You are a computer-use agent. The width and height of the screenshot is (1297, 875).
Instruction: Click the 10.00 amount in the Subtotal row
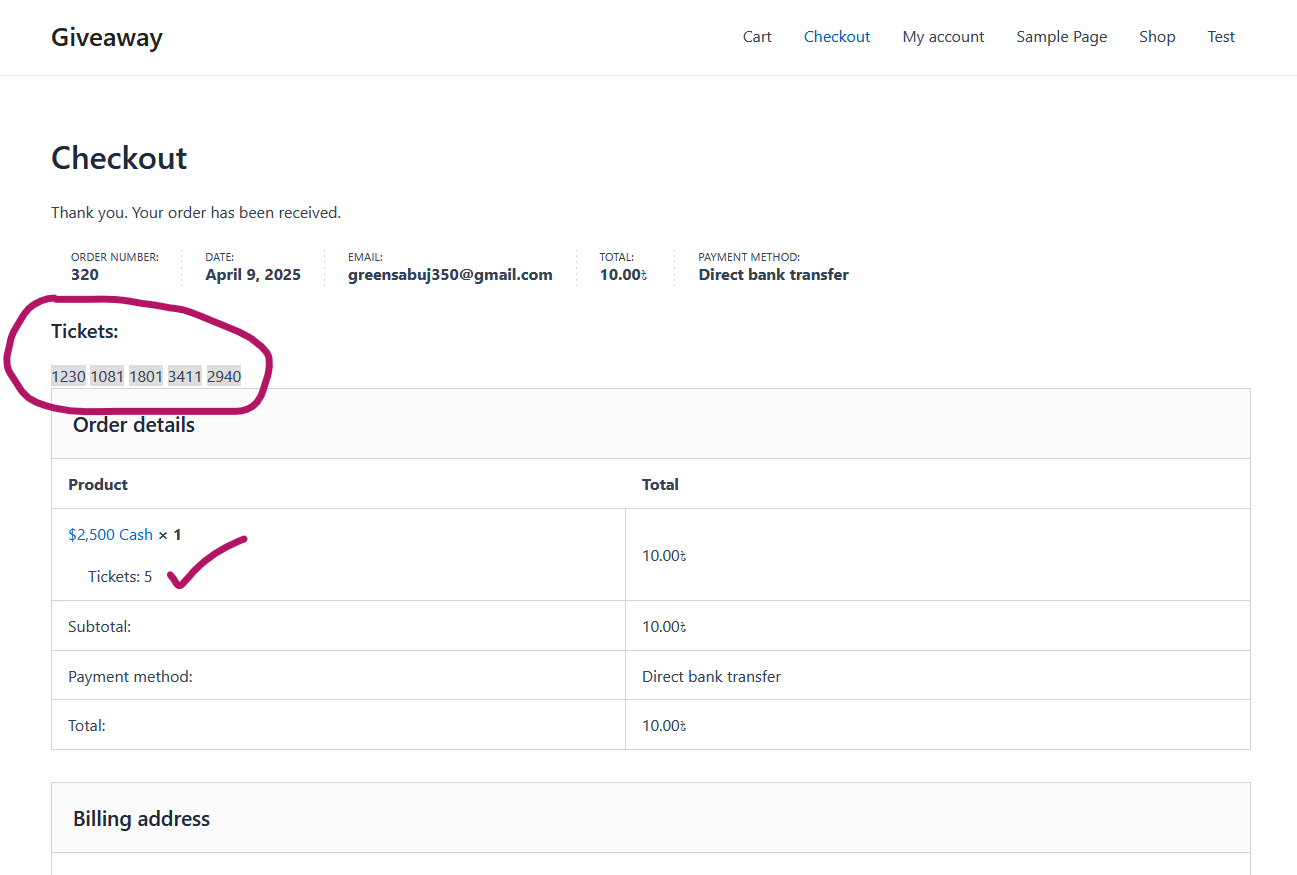pyautogui.click(x=664, y=627)
